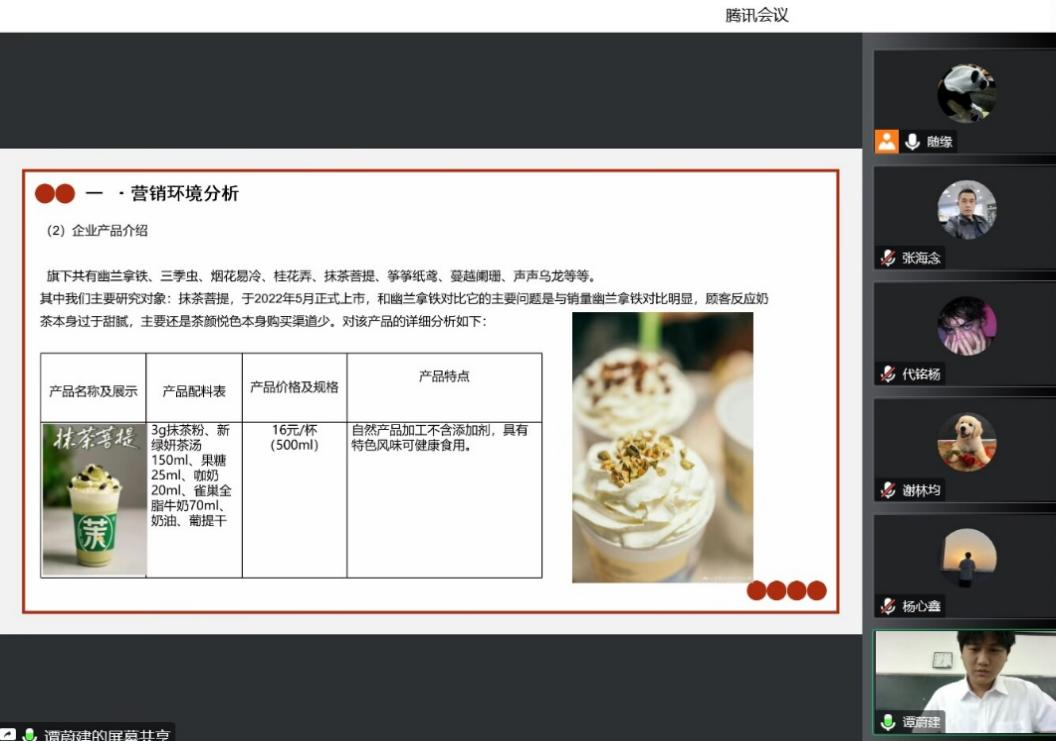Select 张海念's profile photo
The height and width of the screenshot is (741, 1056).
pyautogui.click(x=966, y=210)
